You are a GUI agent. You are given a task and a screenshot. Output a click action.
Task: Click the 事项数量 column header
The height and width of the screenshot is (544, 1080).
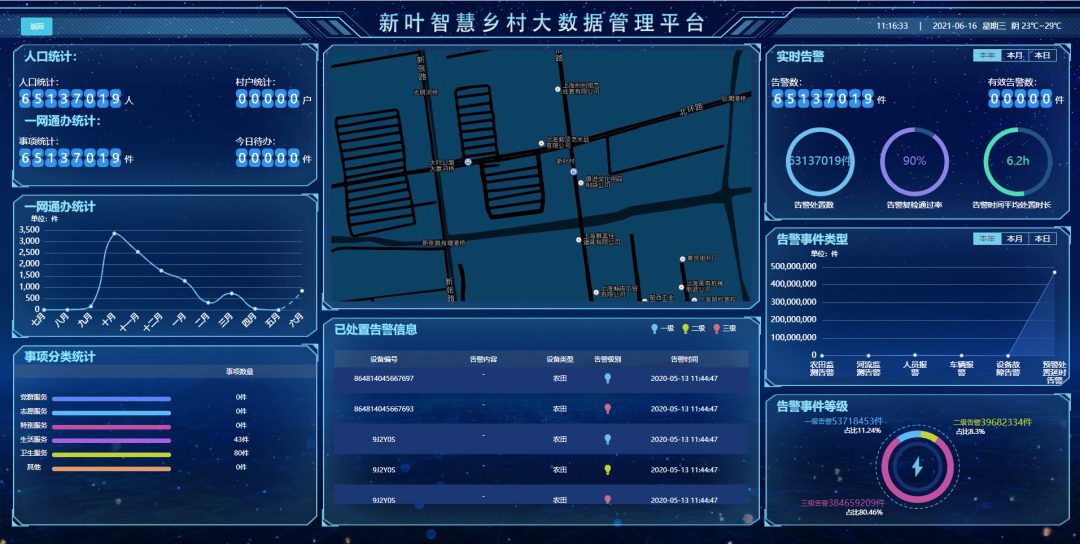point(240,371)
